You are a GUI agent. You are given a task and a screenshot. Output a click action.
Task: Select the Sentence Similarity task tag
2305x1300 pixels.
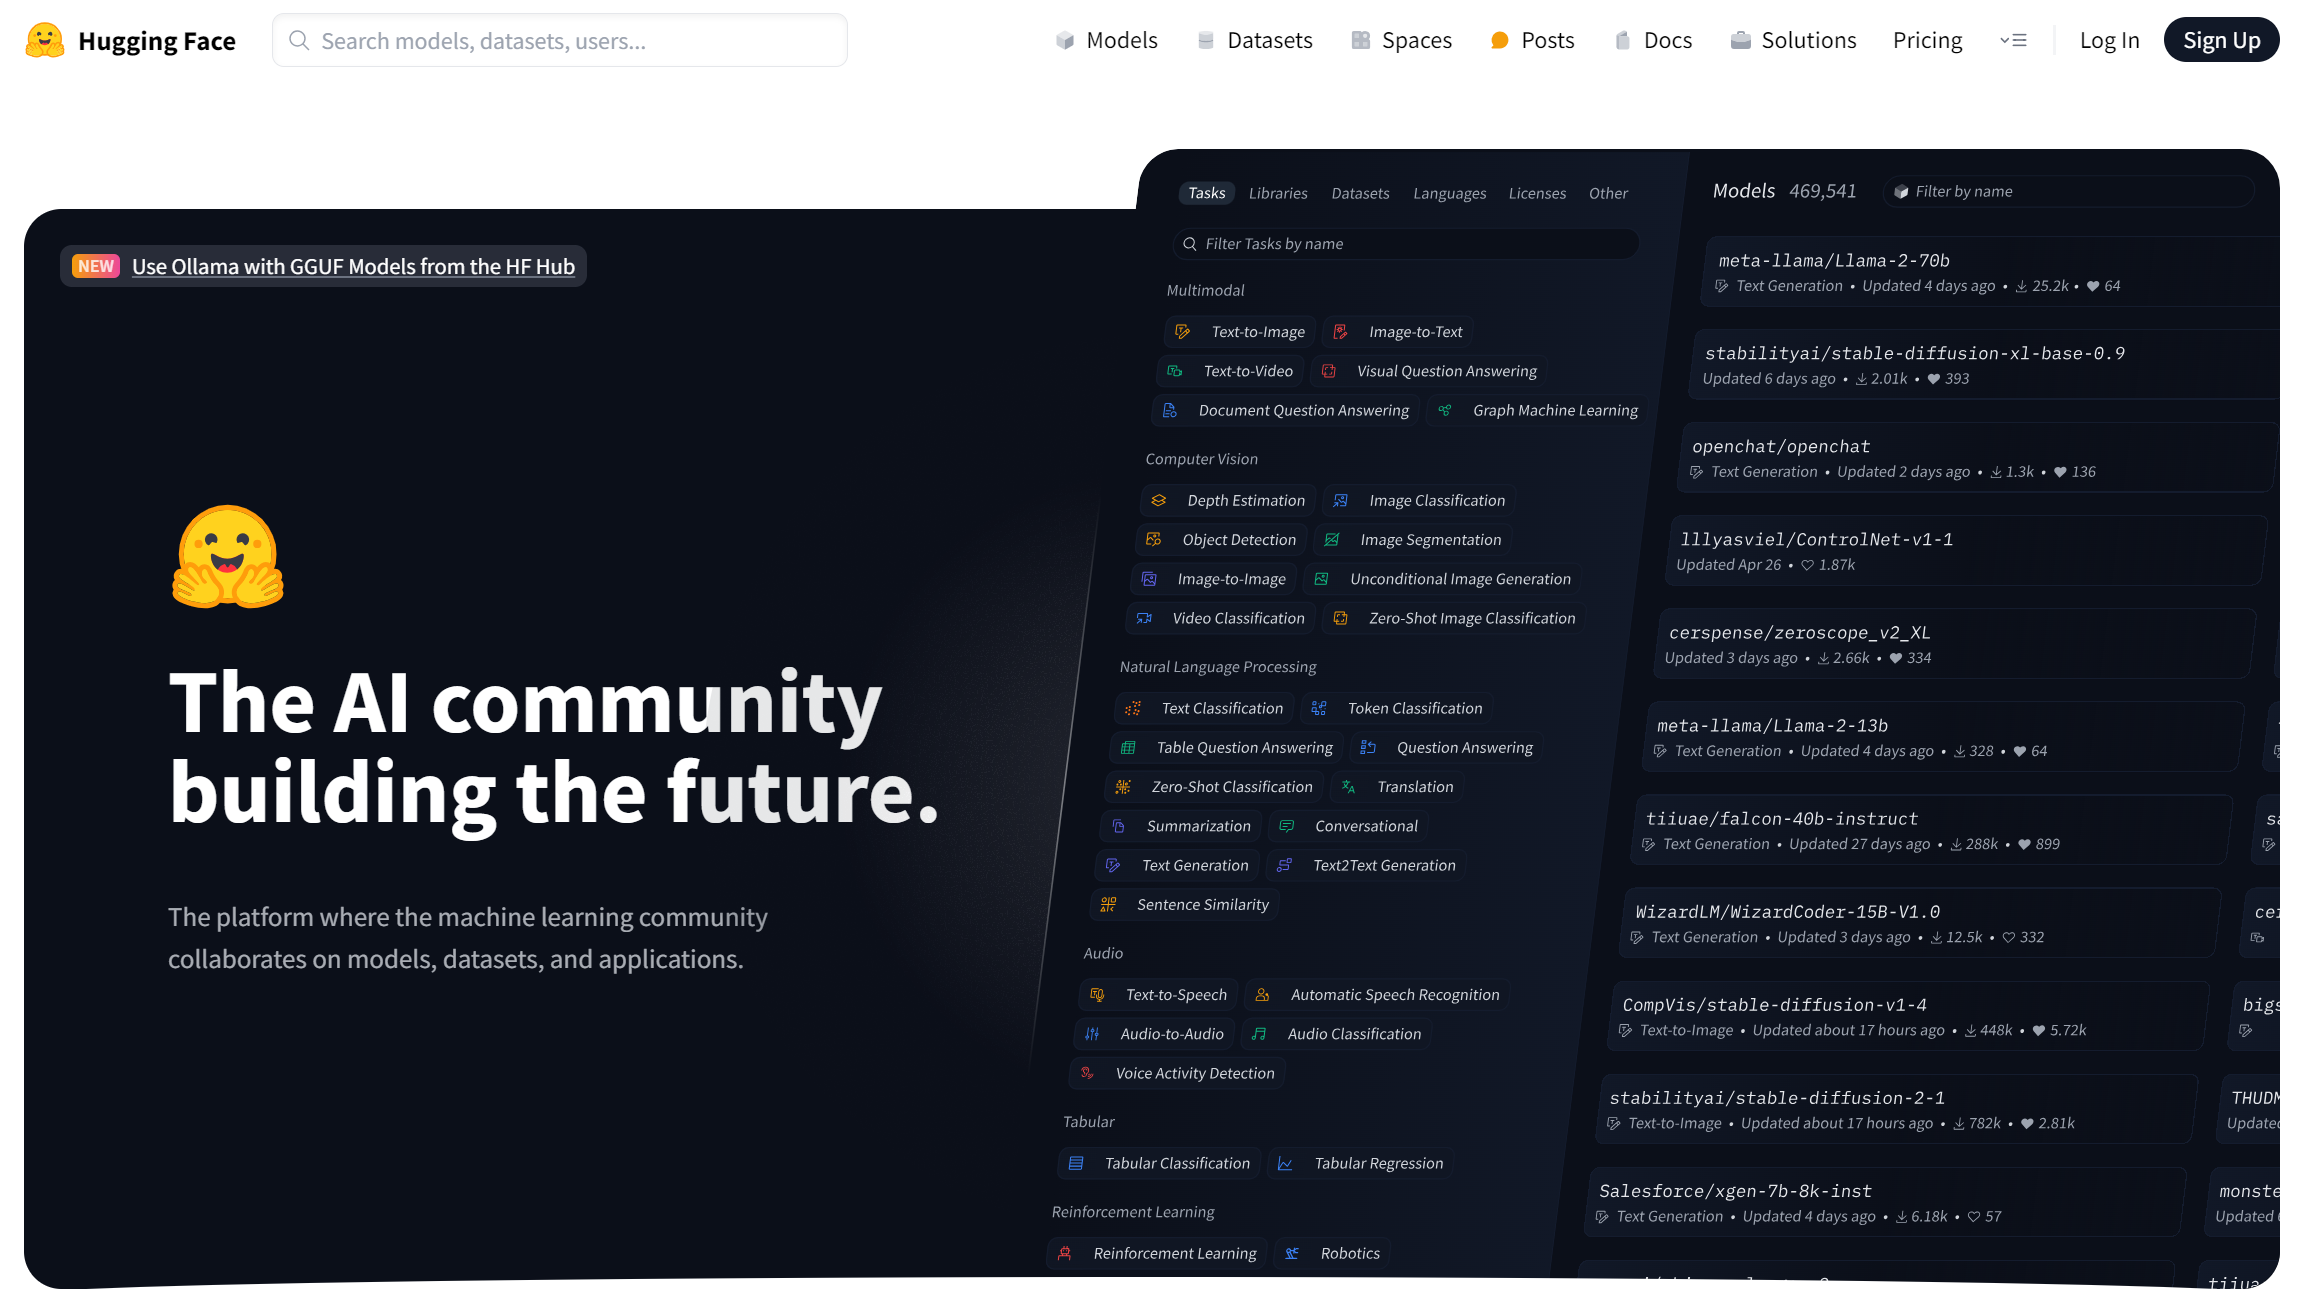pyautogui.click(x=1185, y=904)
